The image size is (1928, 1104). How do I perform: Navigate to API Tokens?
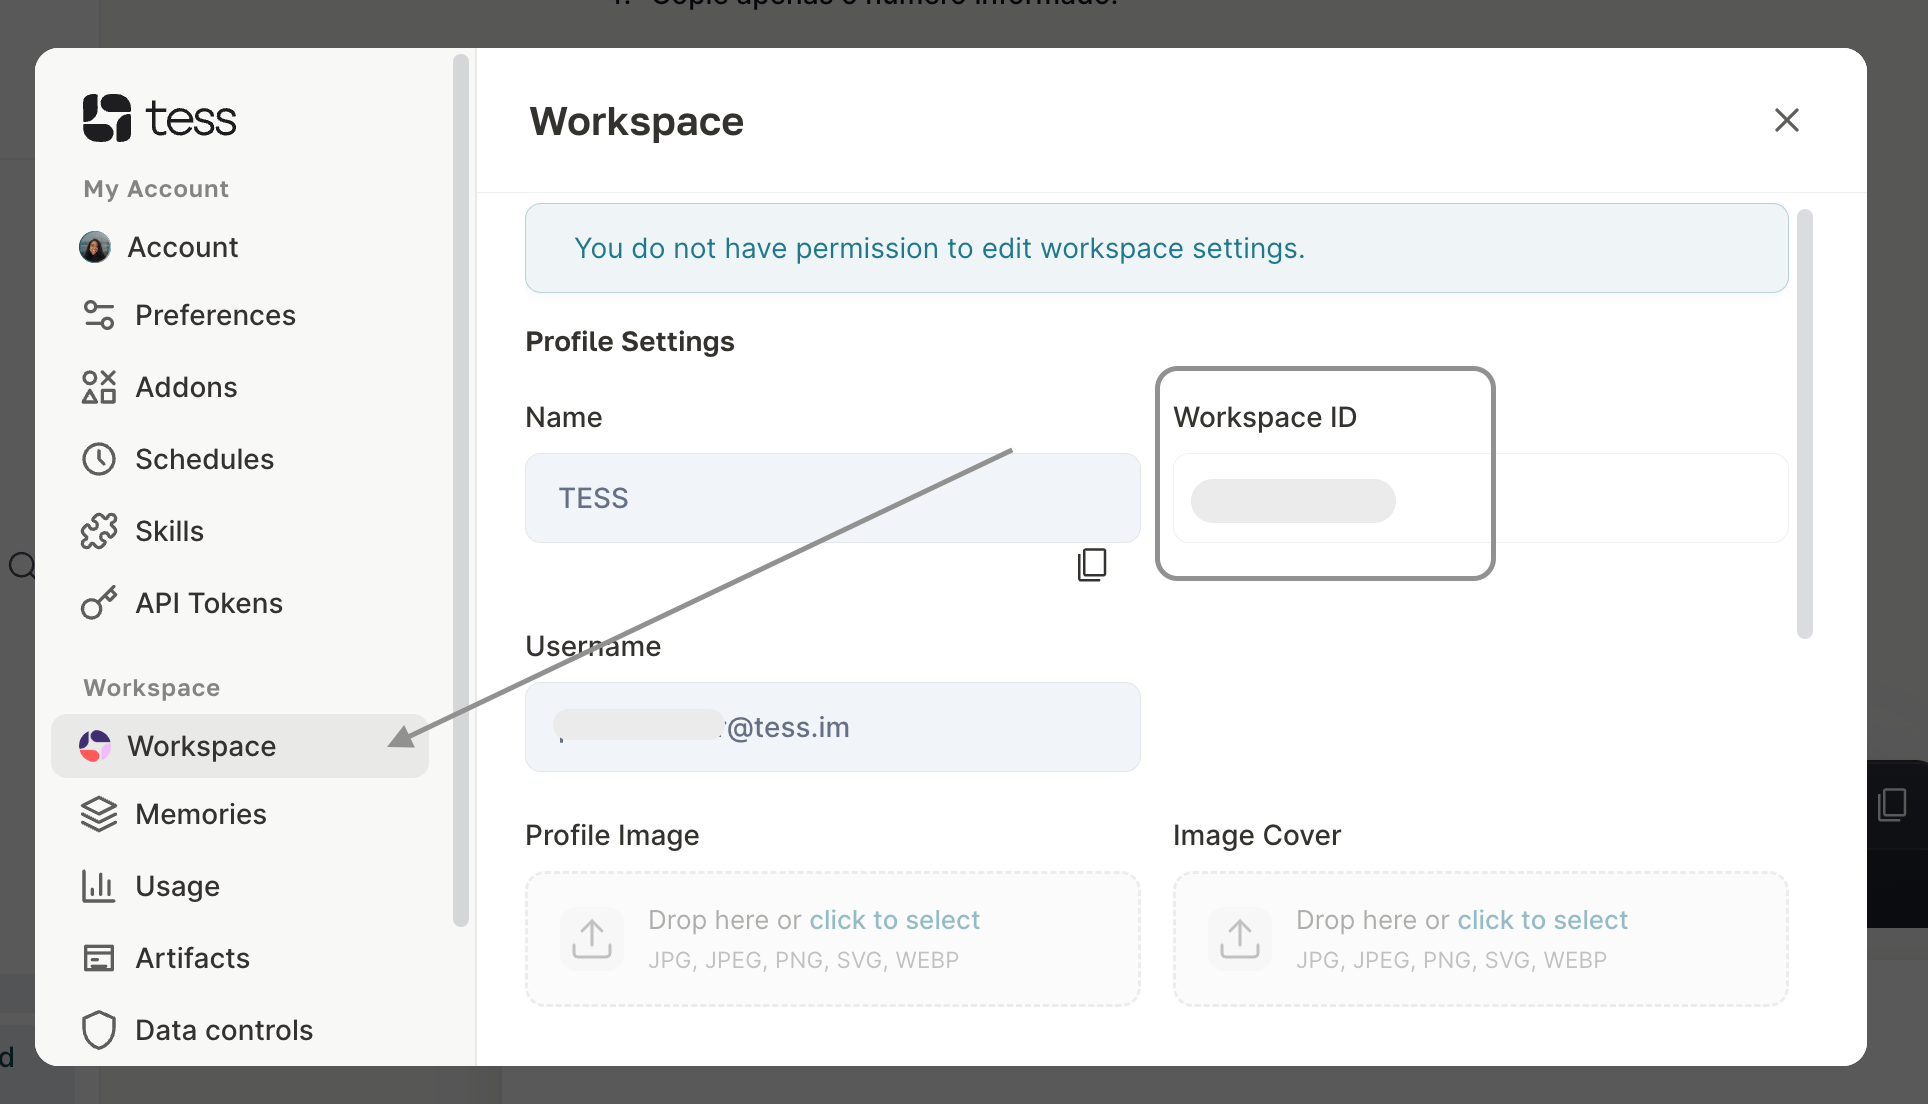click(240, 603)
